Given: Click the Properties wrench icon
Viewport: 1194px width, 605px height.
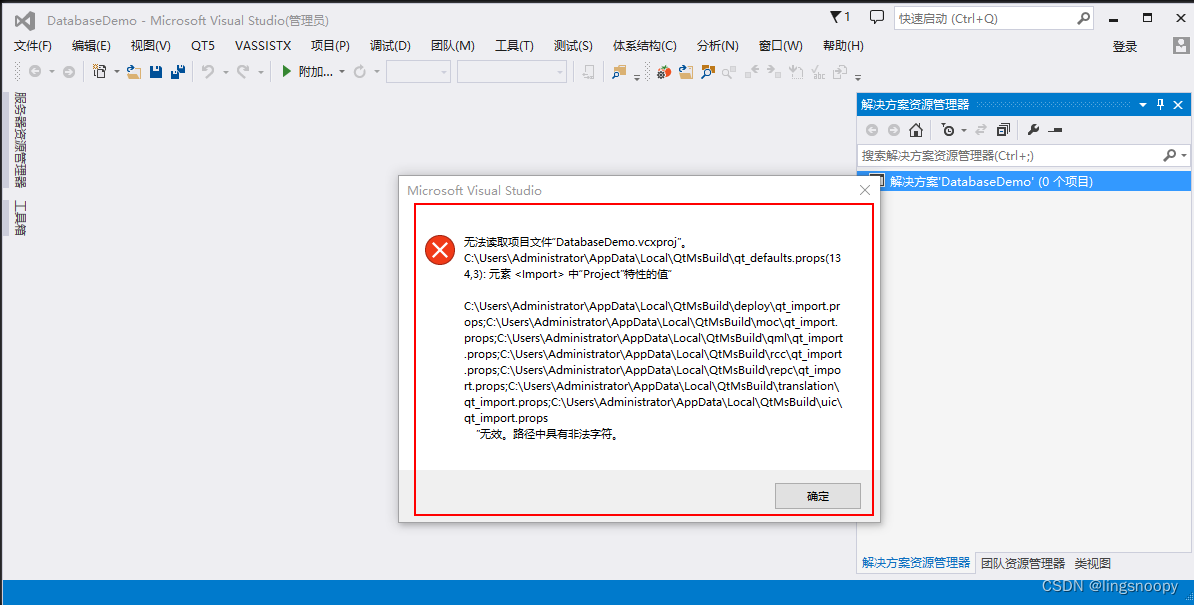Looking at the screenshot, I should pyautogui.click(x=1033, y=130).
